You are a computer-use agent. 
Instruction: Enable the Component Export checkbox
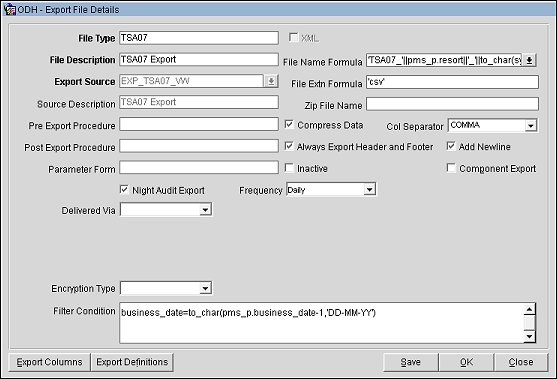tap(451, 168)
